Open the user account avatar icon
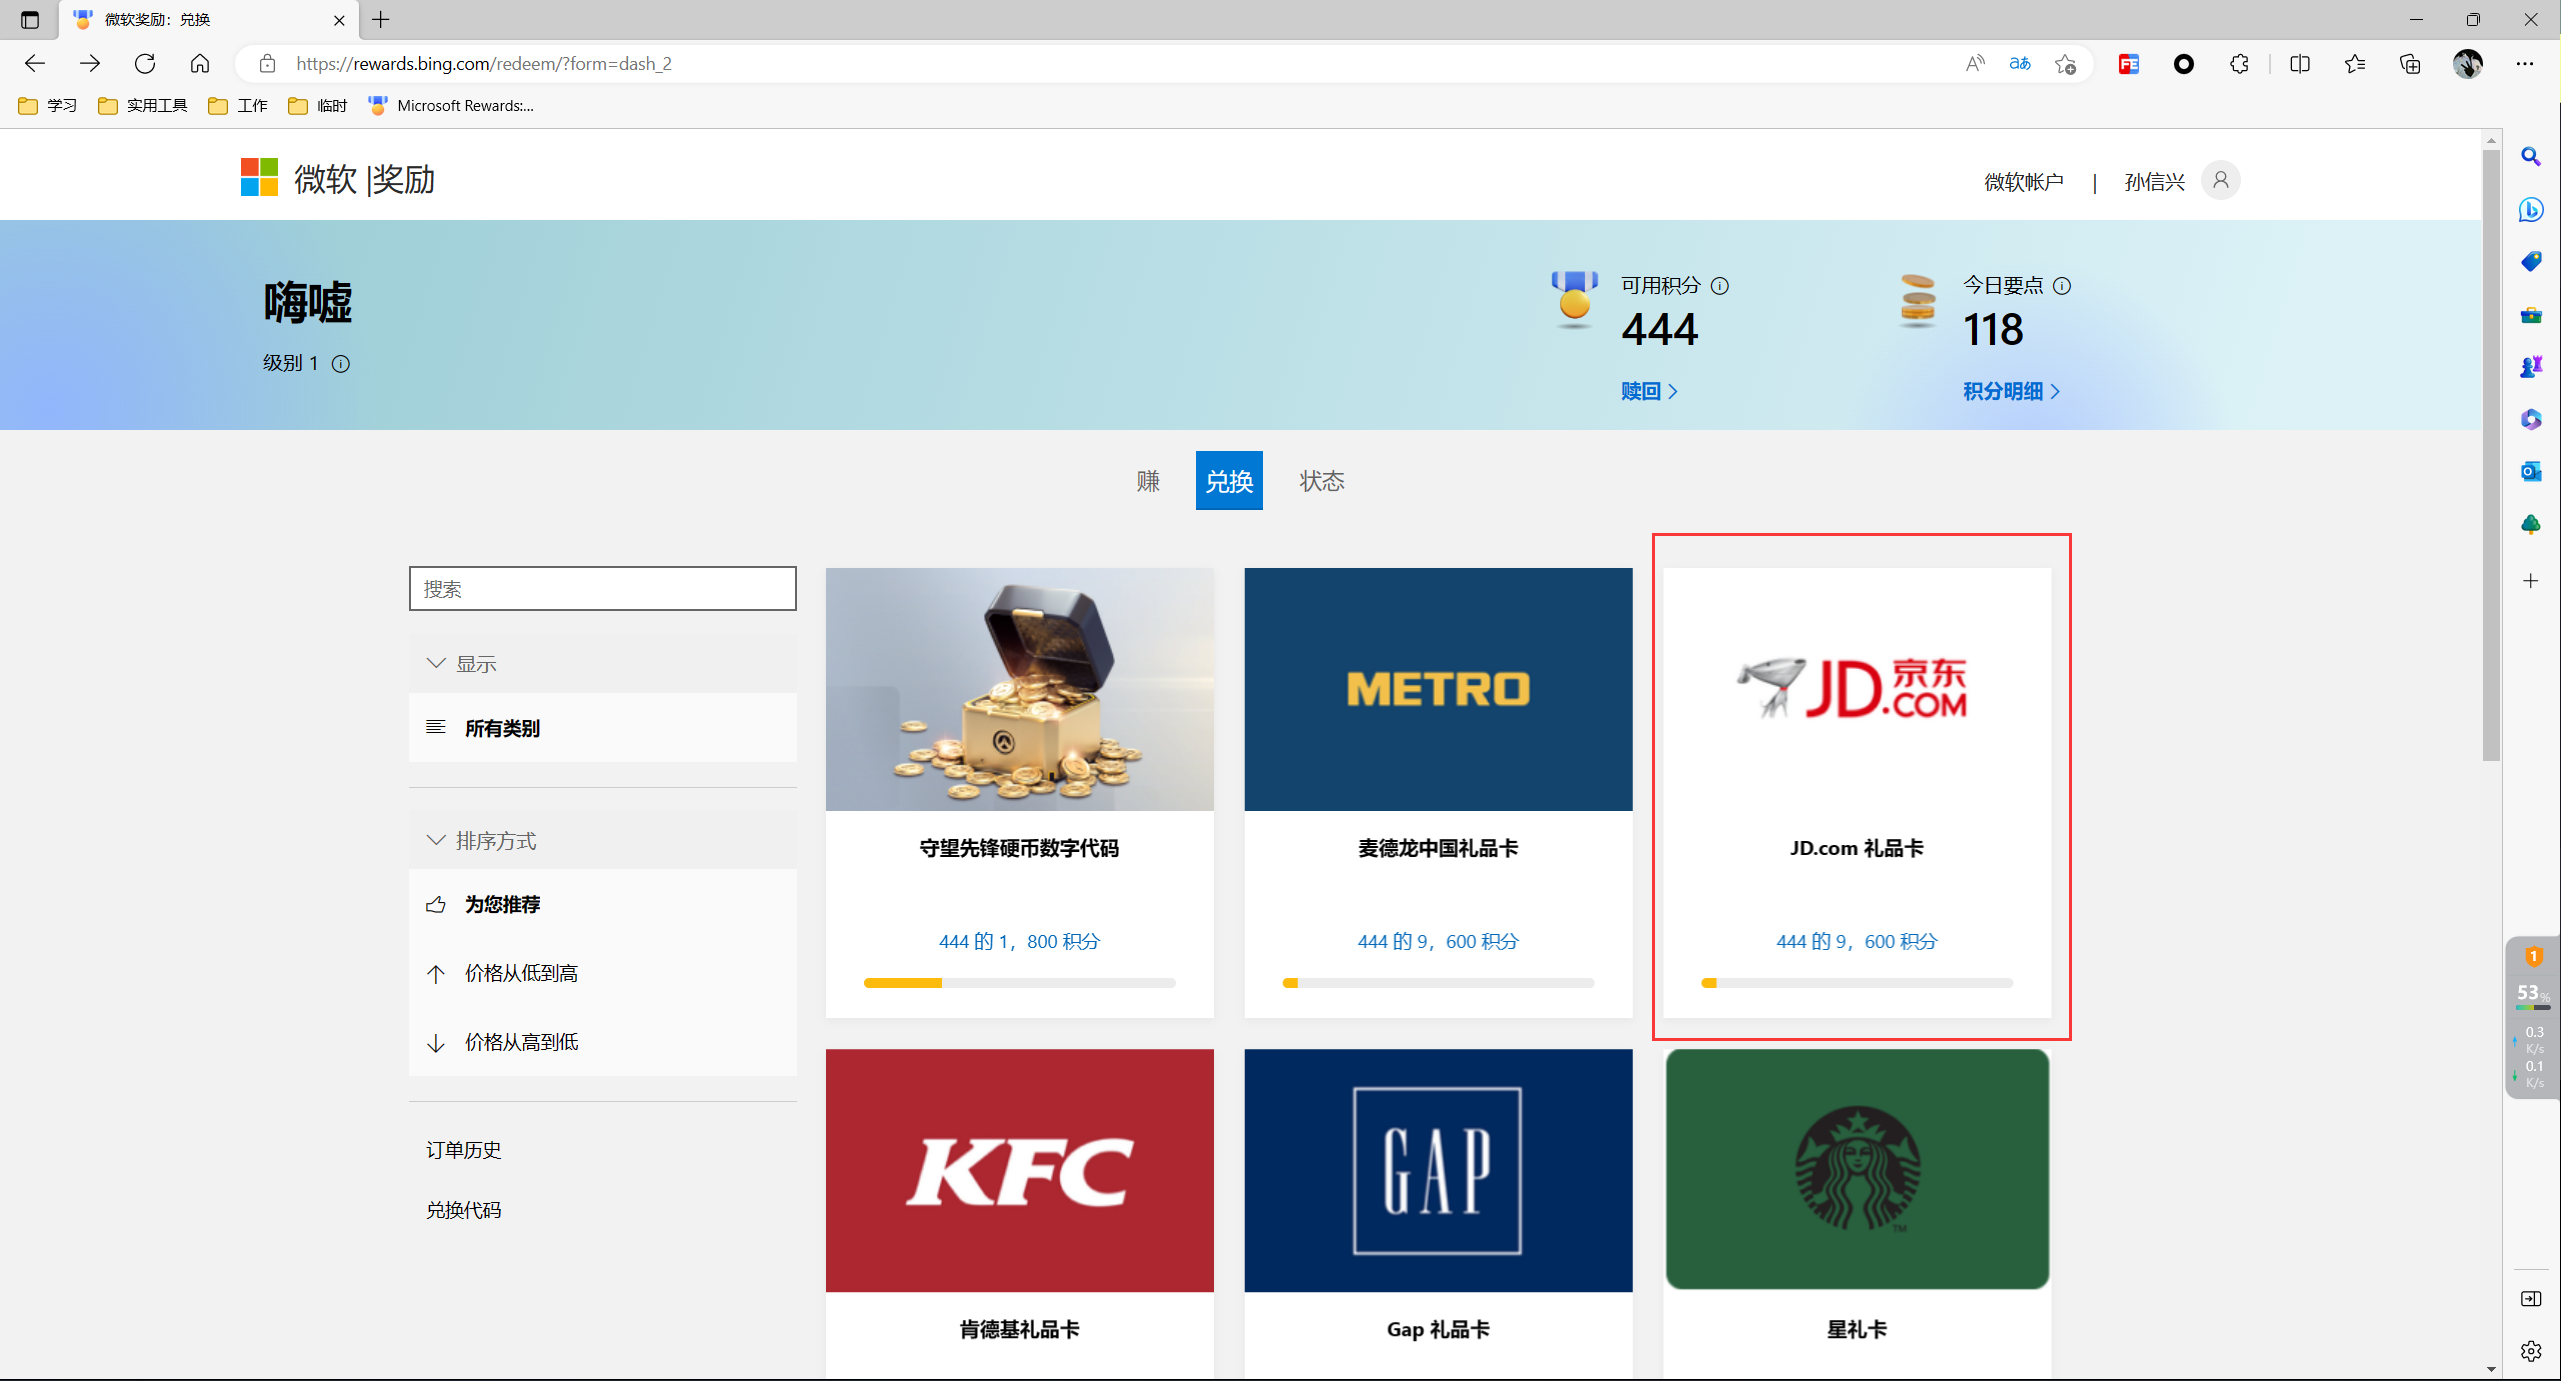This screenshot has height=1381, width=2561. (2221, 180)
